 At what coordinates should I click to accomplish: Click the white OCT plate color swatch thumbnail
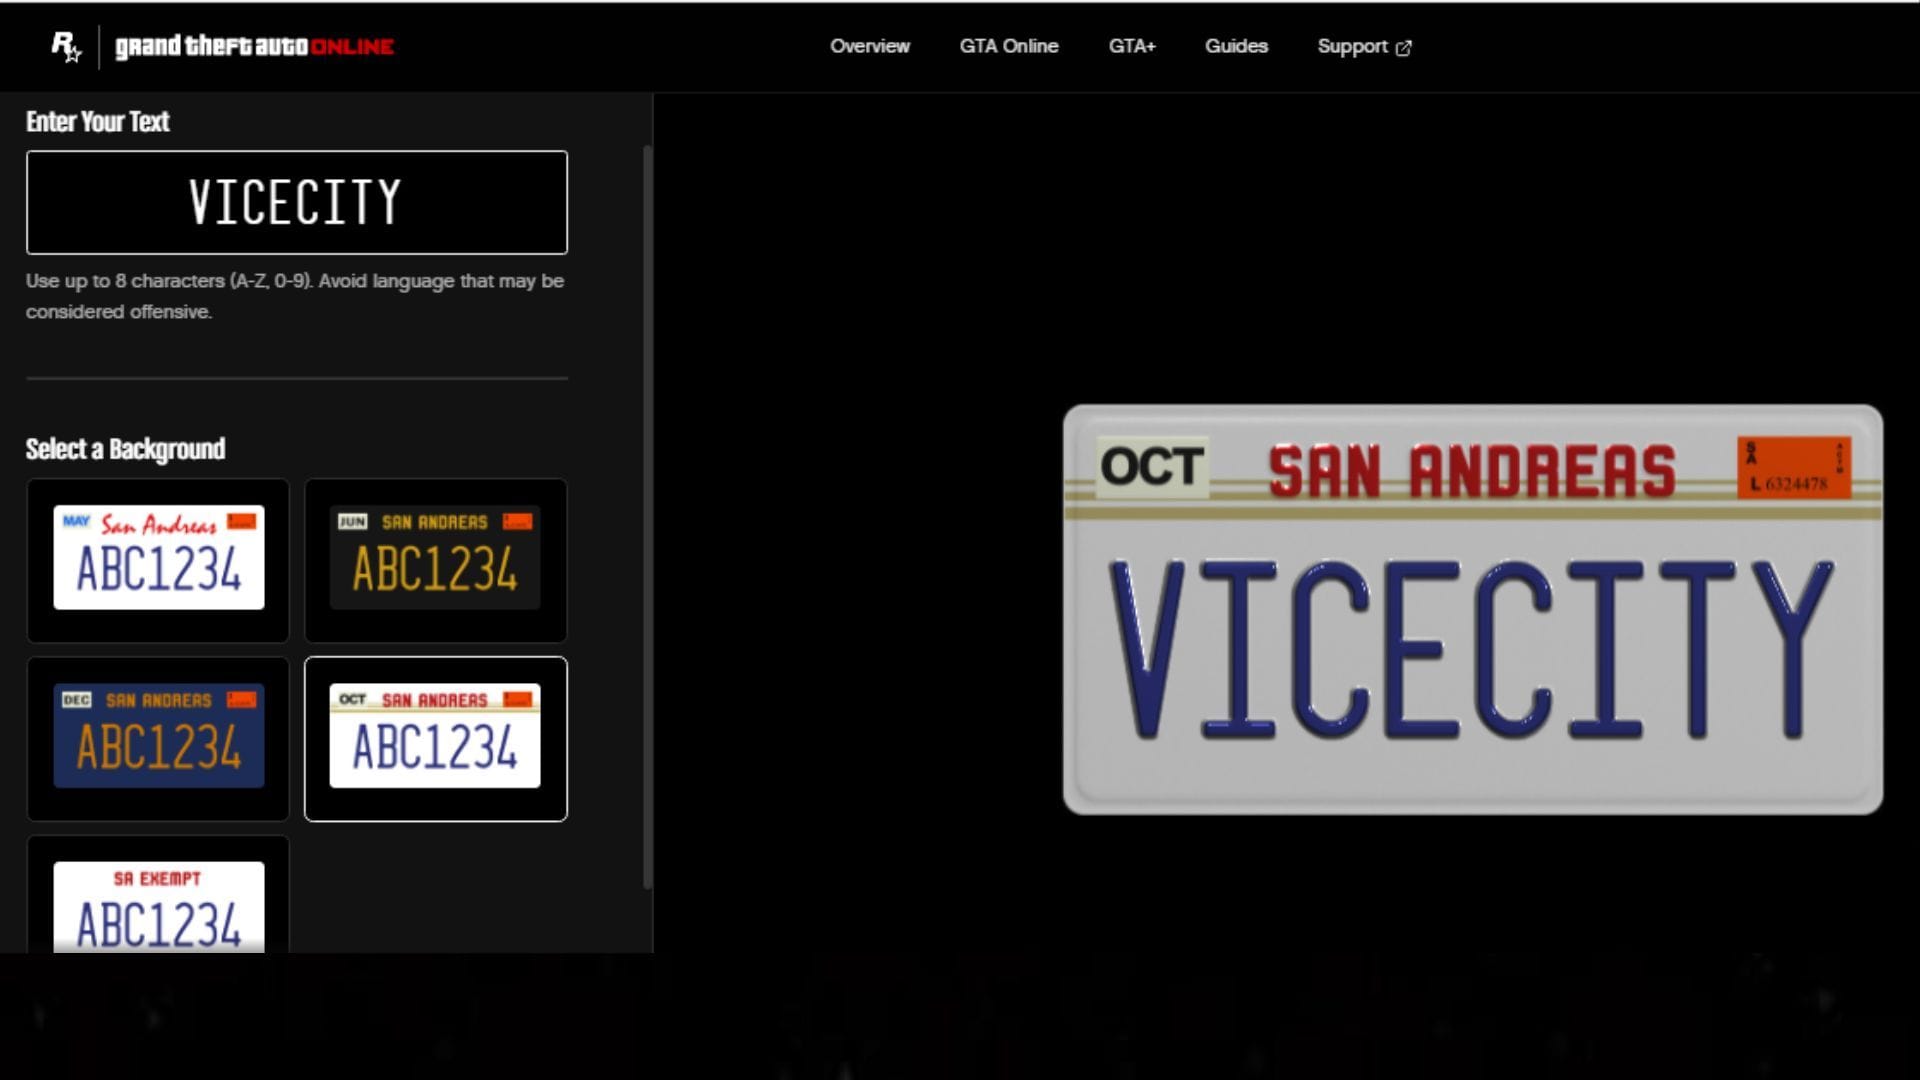click(x=435, y=738)
